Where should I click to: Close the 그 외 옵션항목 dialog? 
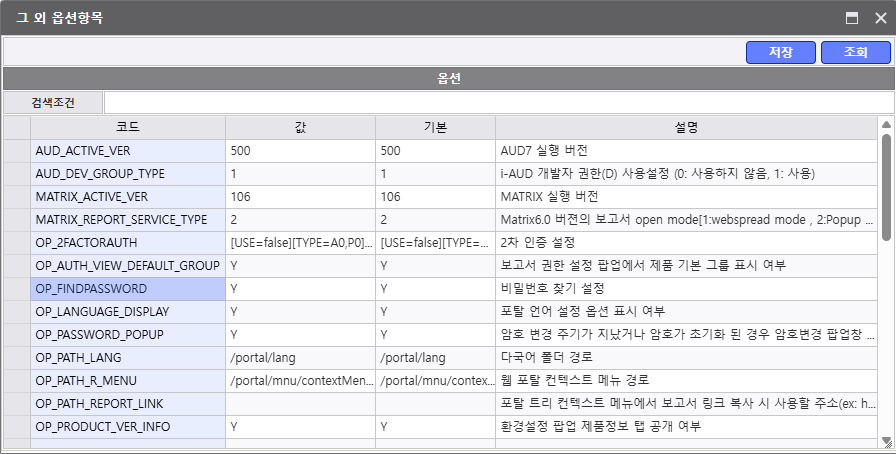881,18
